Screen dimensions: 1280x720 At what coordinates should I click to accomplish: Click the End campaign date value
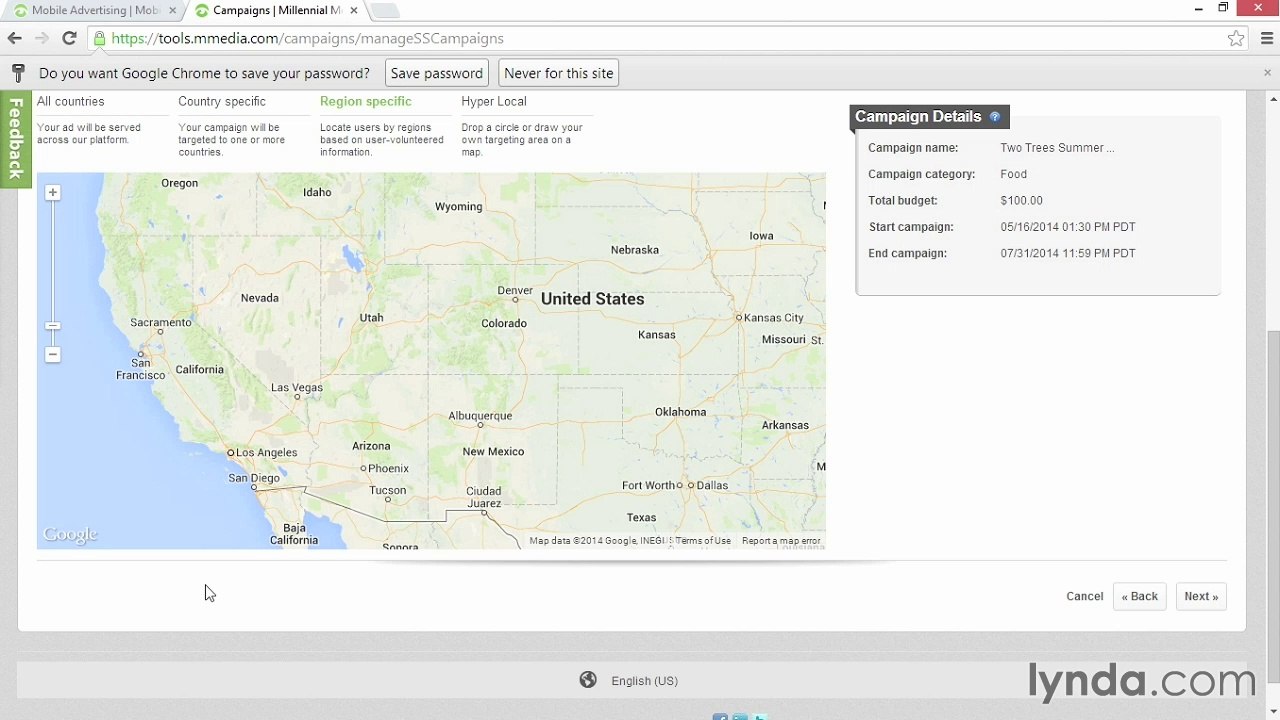point(1068,254)
